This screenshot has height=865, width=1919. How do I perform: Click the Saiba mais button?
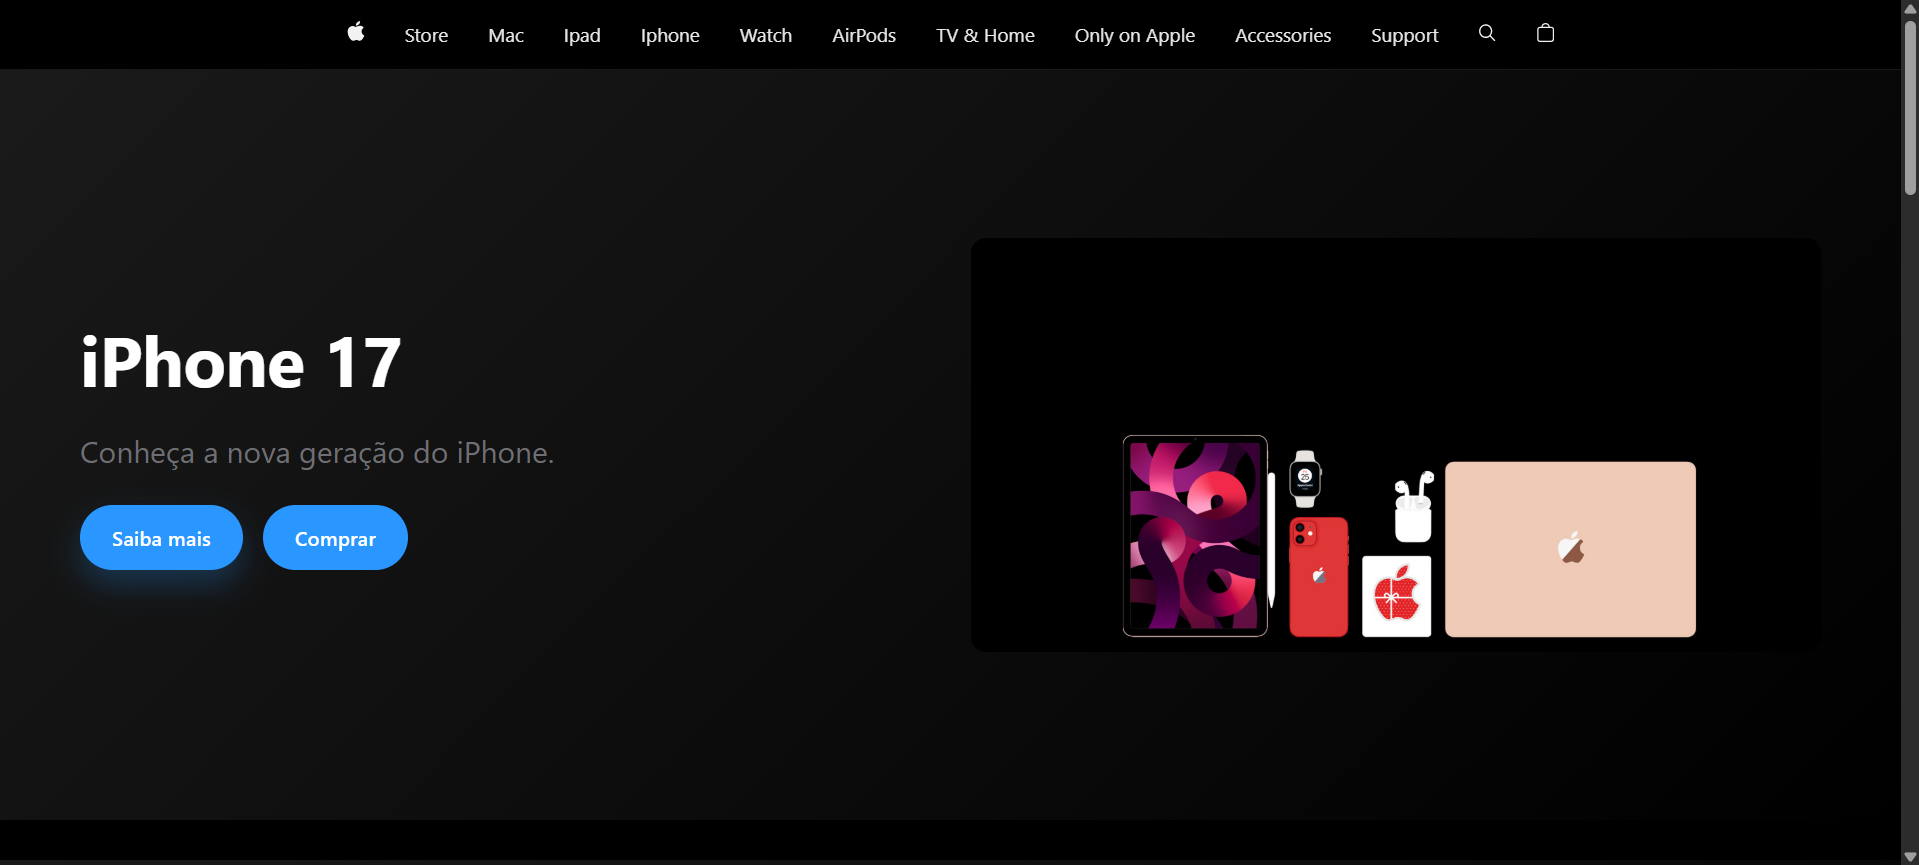coord(161,538)
